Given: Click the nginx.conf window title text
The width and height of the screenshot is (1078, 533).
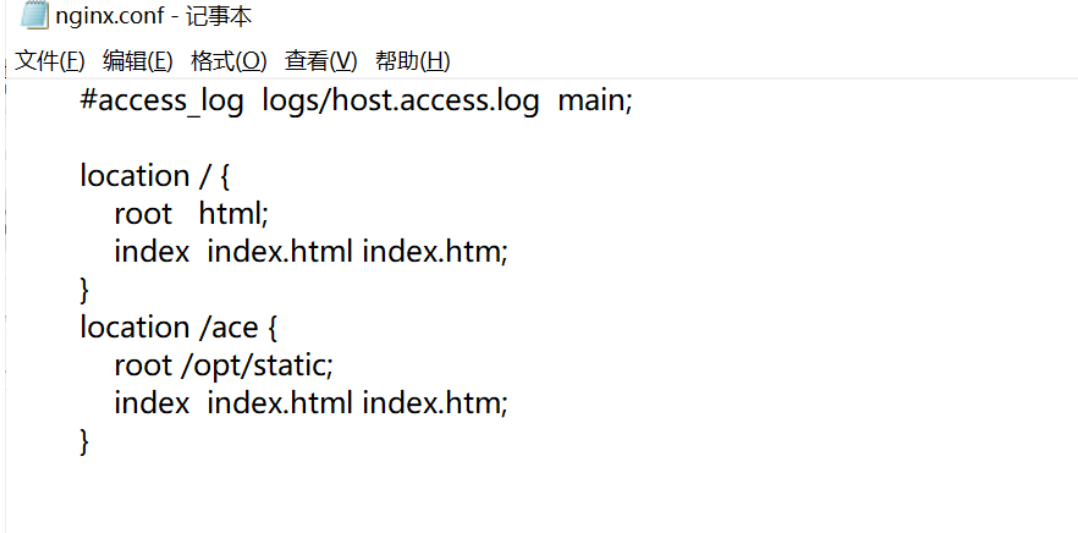Looking at the screenshot, I should pyautogui.click(x=154, y=17).
